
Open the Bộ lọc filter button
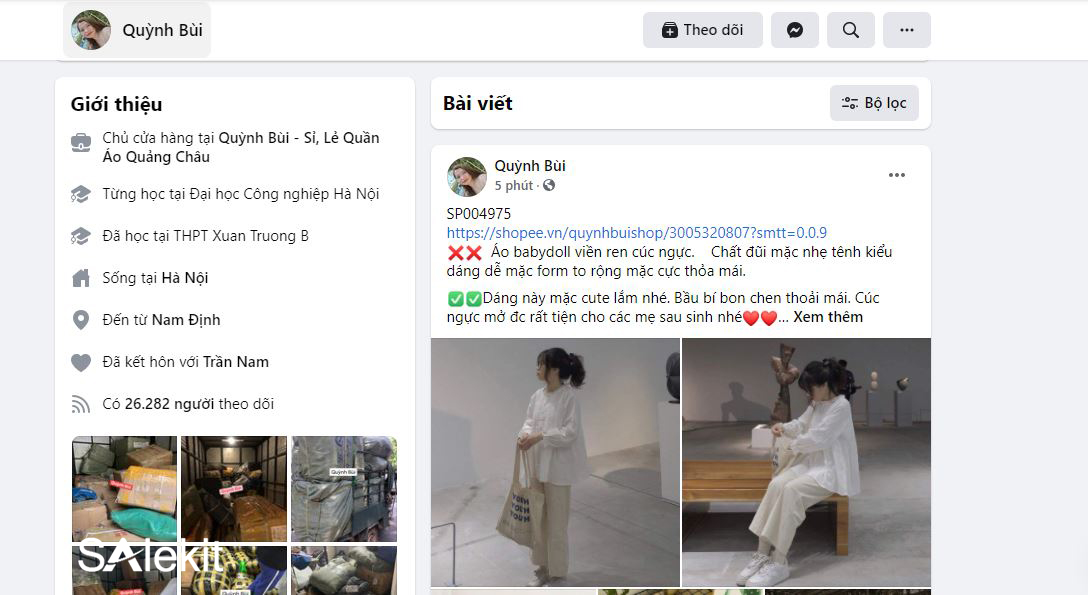click(874, 103)
